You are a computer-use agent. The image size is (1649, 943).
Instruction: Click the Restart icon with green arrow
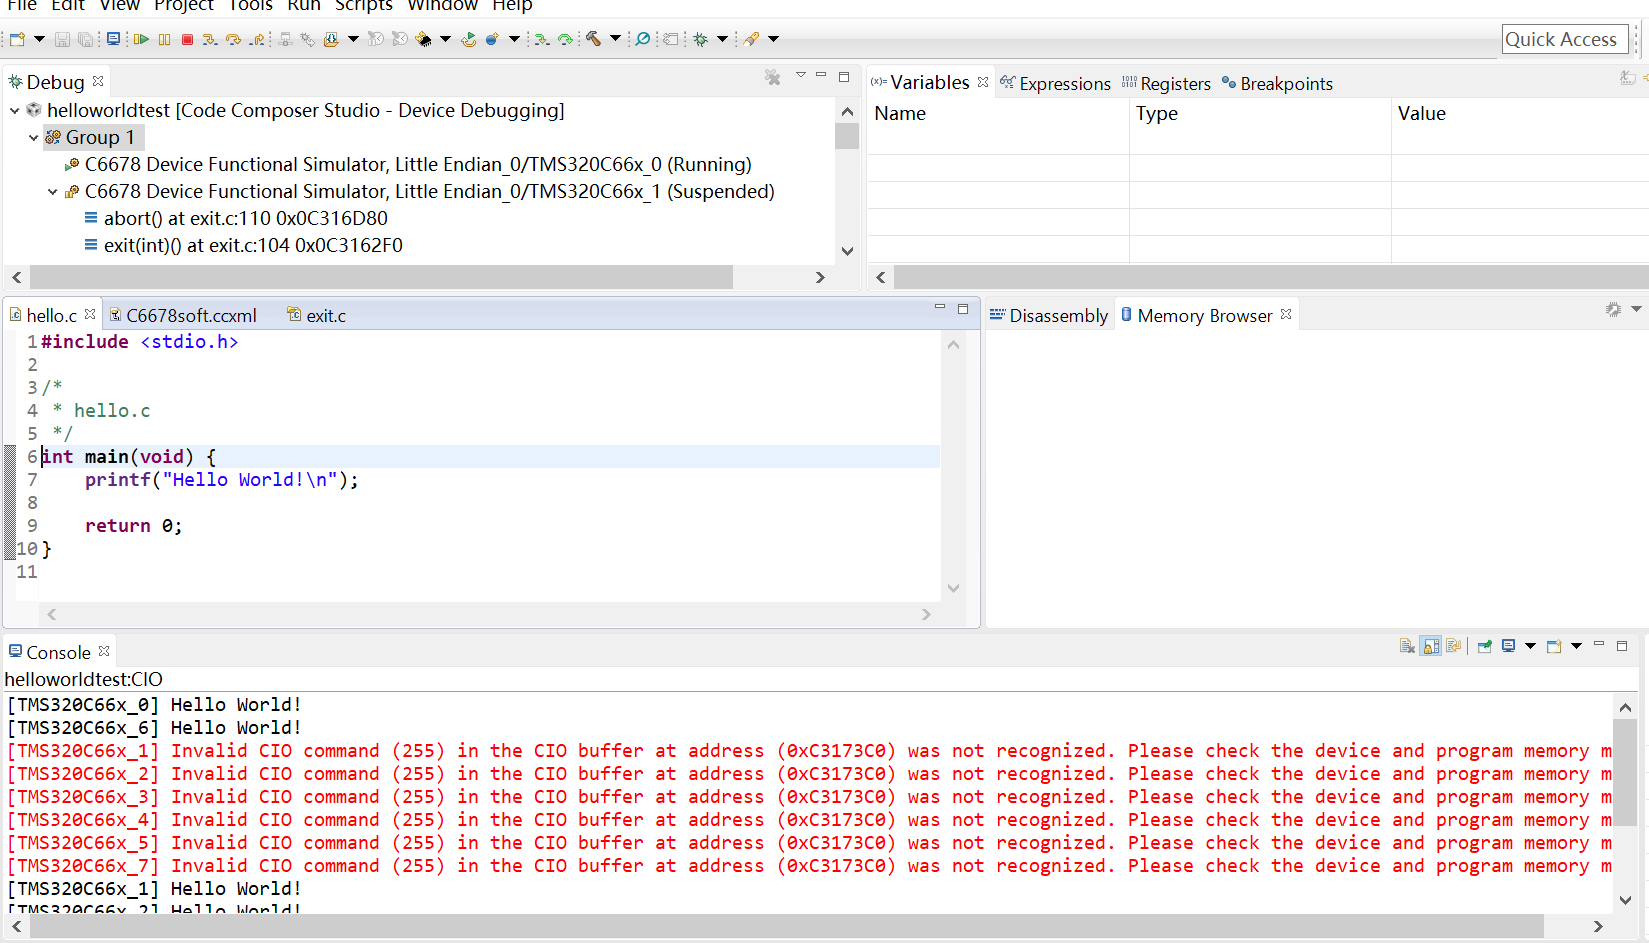coord(468,39)
